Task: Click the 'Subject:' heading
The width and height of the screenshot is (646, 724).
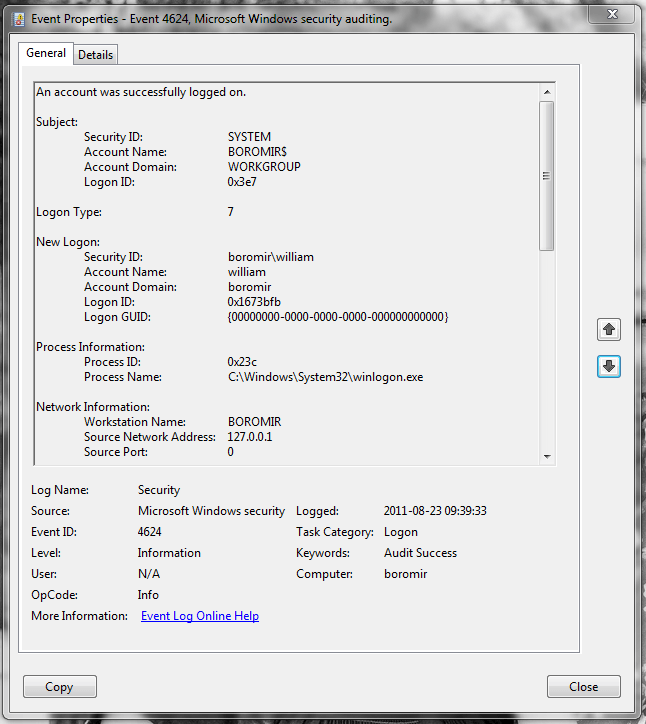Action: [57, 122]
